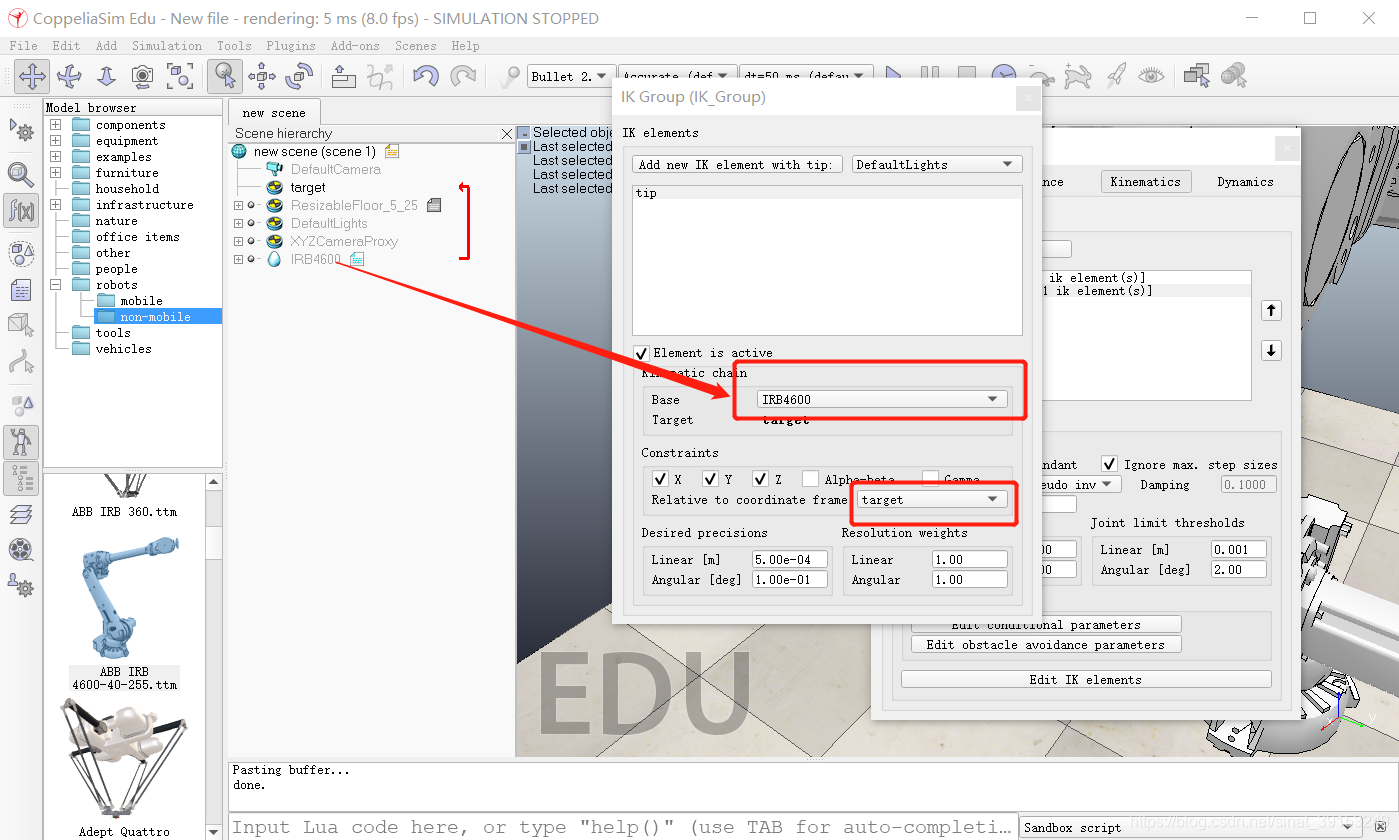Enable the Gamma constraint checkbox
Image resolution: width=1399 pixels, height=840 pixels.
(x=930, y=479)
